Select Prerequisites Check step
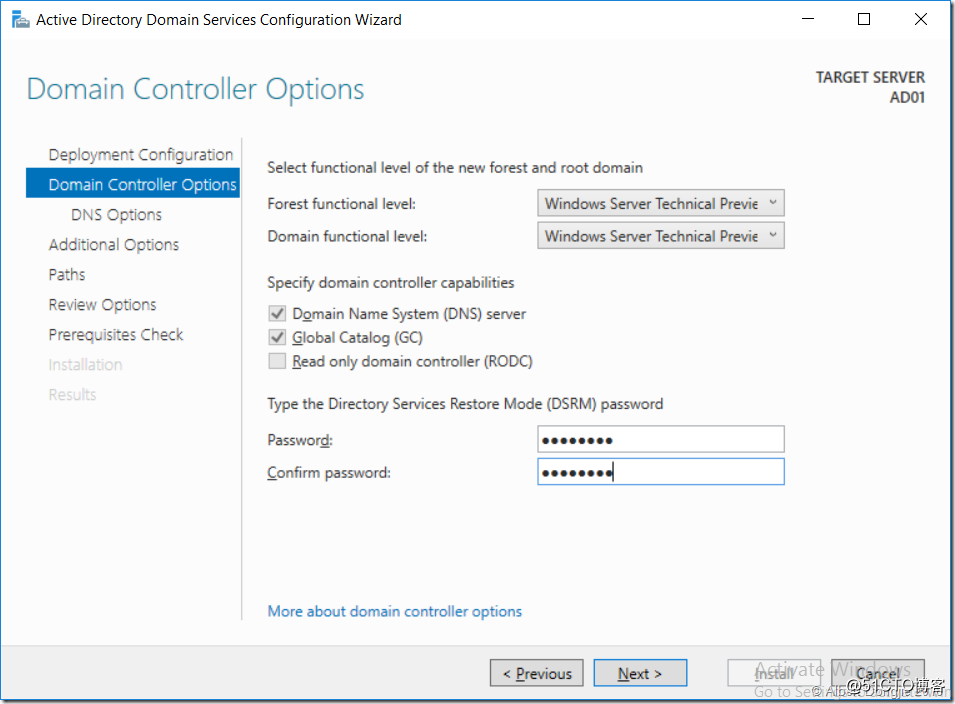This screenshot has width=955, height=704. (116, 334)
